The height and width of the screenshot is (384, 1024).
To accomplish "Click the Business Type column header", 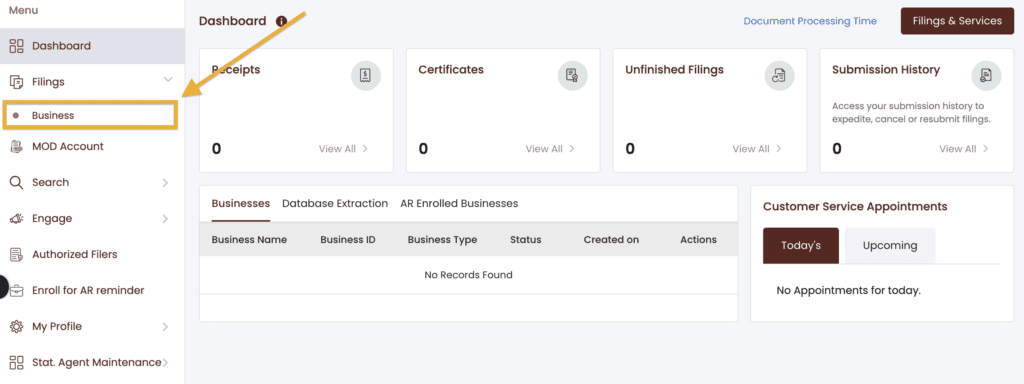I will coord(442,240).
